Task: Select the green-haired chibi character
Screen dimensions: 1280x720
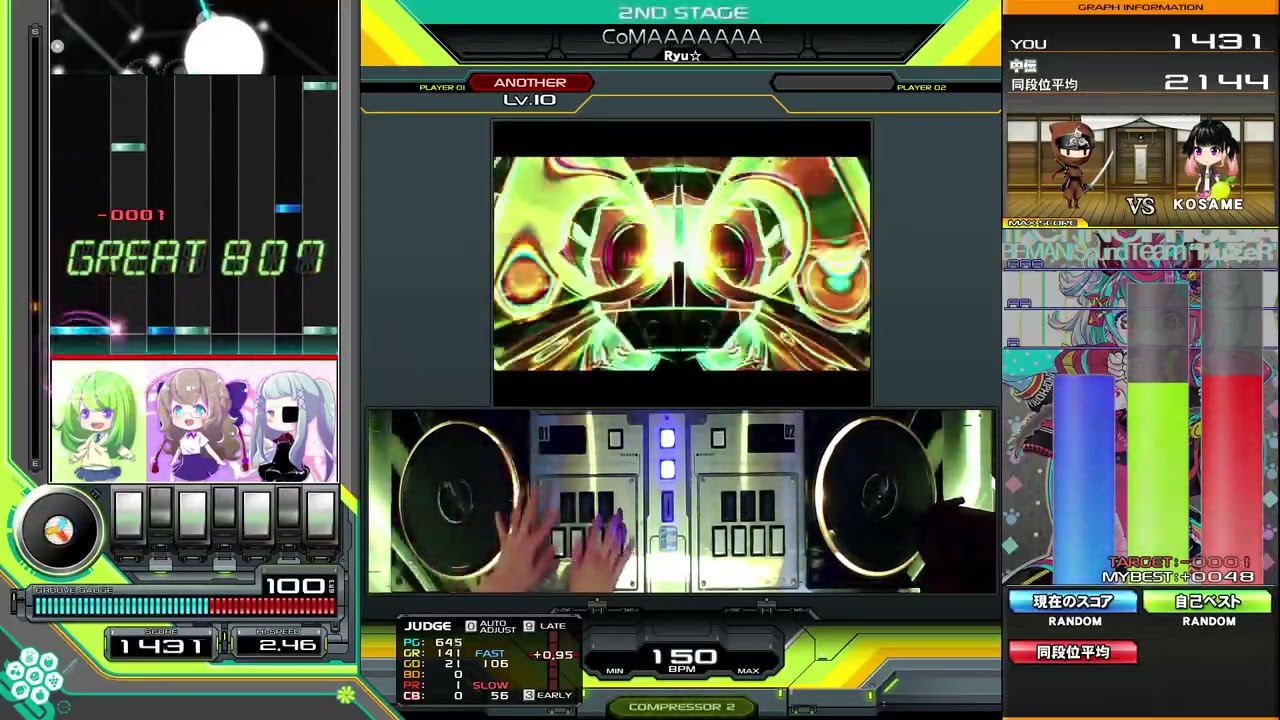Action: pyautogui.click(x=97, y=424)
